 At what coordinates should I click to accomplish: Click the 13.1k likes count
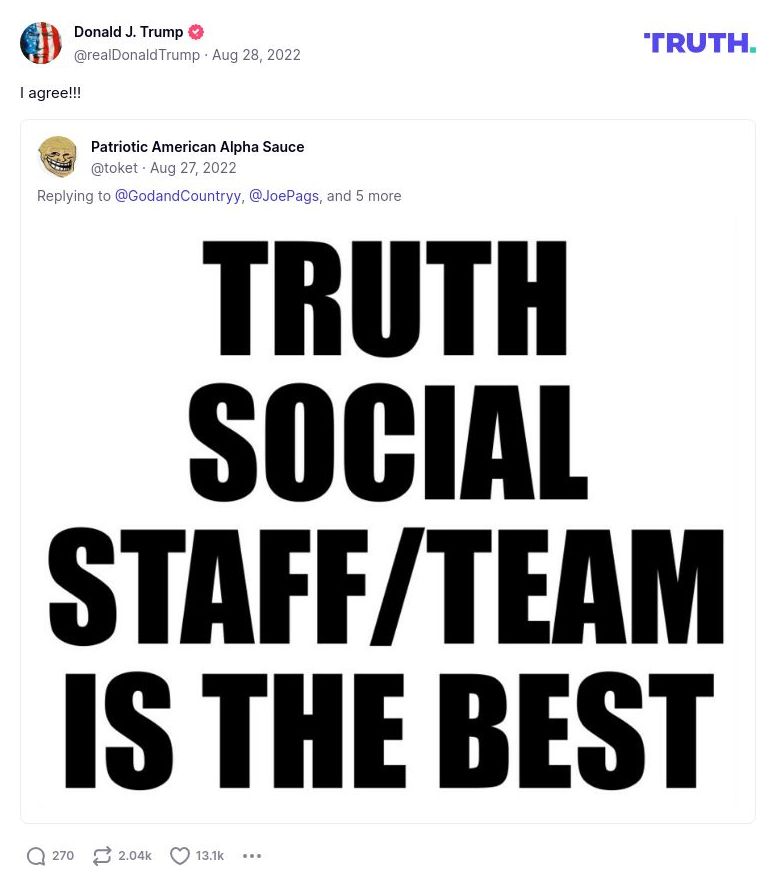pos(210,856)
